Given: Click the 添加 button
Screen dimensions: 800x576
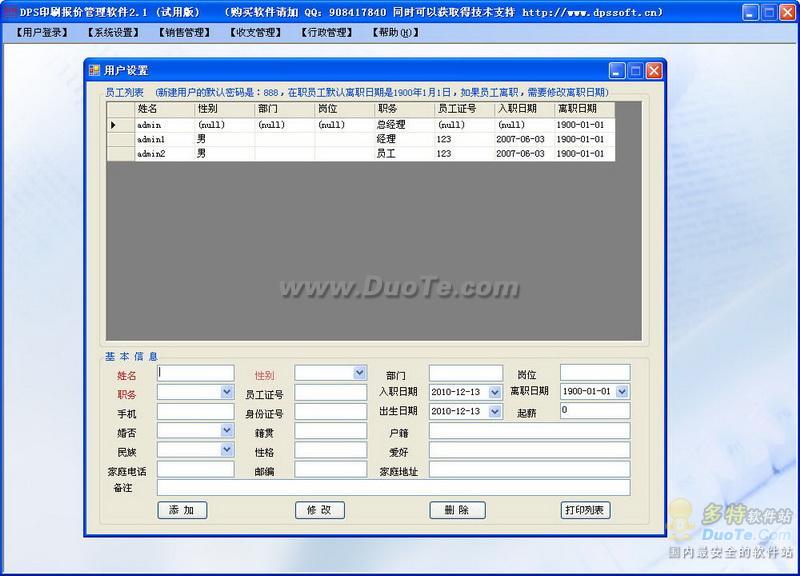Looking at the screenshot, I should [x=182, y=510].
